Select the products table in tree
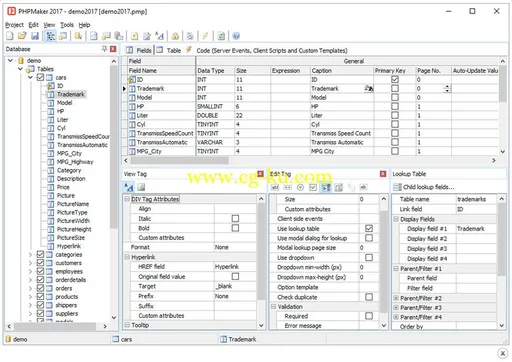The height and width of the screenshot is (362, 512). (66, 297)
